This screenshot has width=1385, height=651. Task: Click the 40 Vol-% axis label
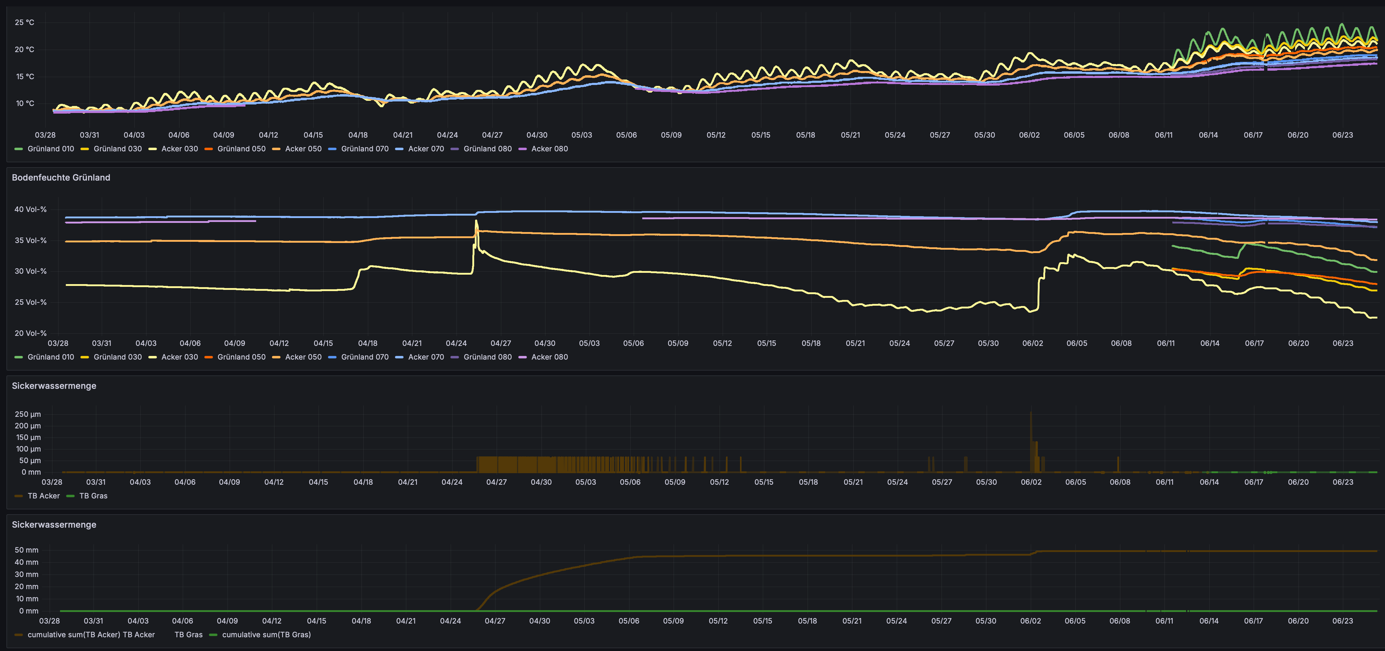[30, 210]
